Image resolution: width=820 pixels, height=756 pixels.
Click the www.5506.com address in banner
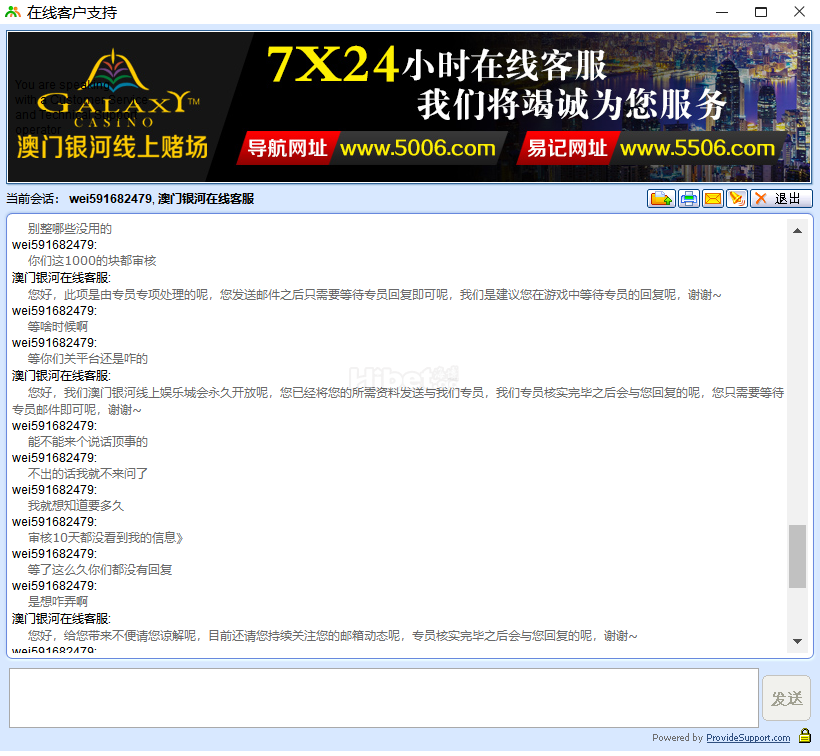[x=697, y=149]
